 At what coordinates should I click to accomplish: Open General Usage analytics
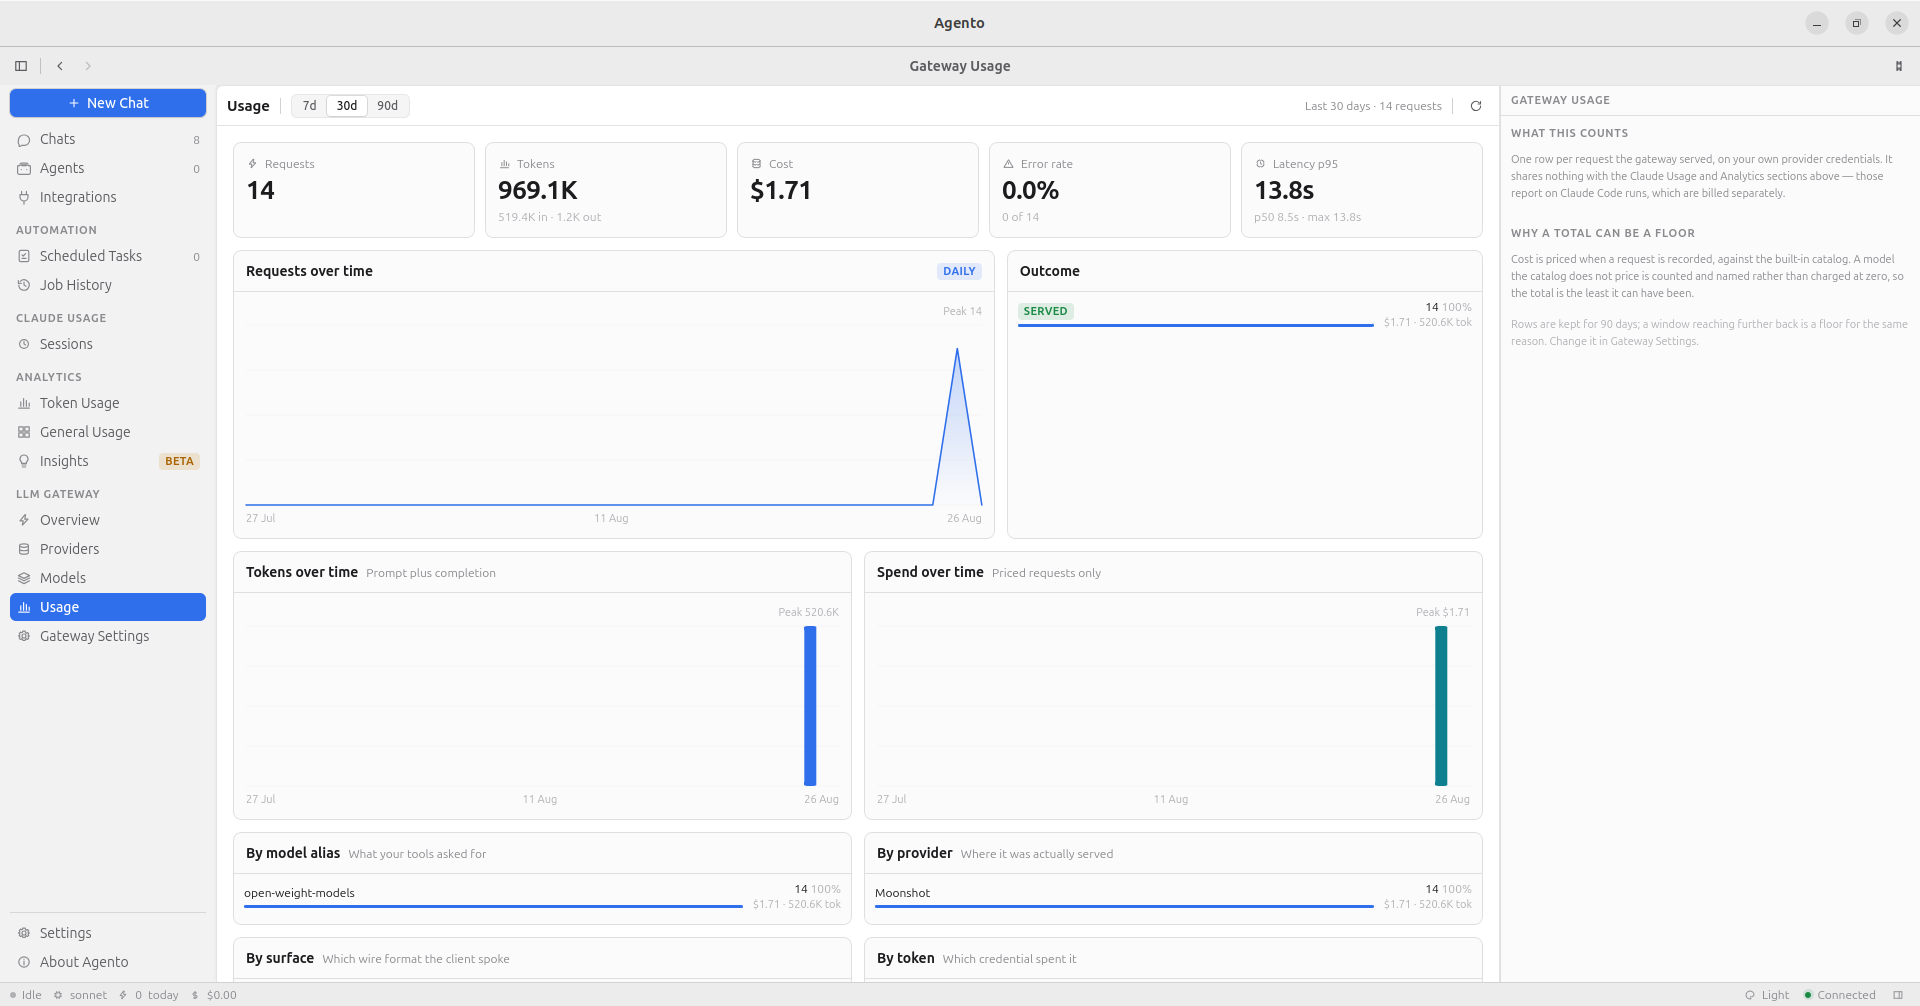pos(108,432)
